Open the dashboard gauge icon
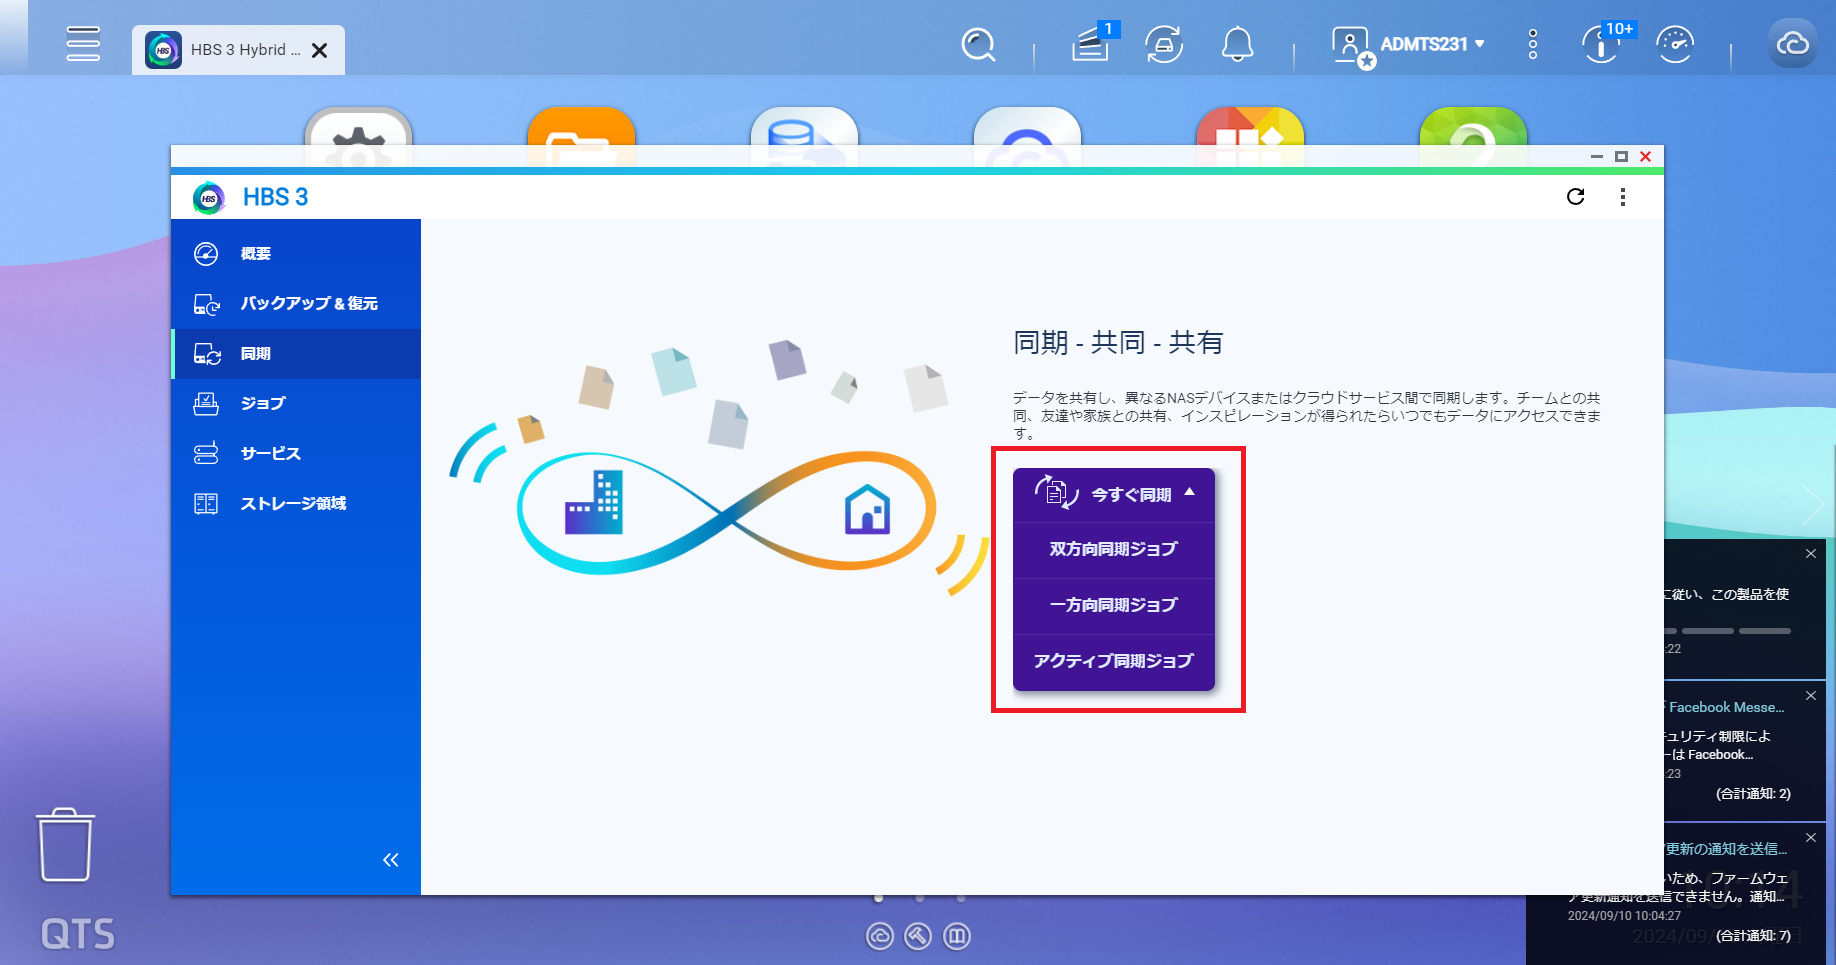The width and height of the screenshot is (1836, 965). (1675, 45)
